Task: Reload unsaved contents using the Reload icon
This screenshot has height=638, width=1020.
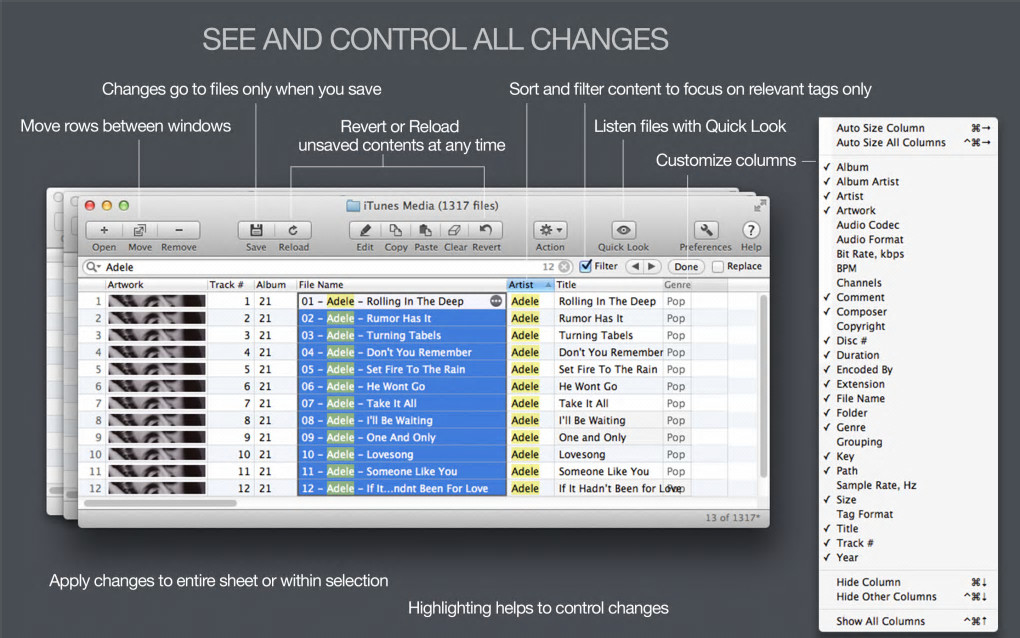Action: (x=293, y=230)
